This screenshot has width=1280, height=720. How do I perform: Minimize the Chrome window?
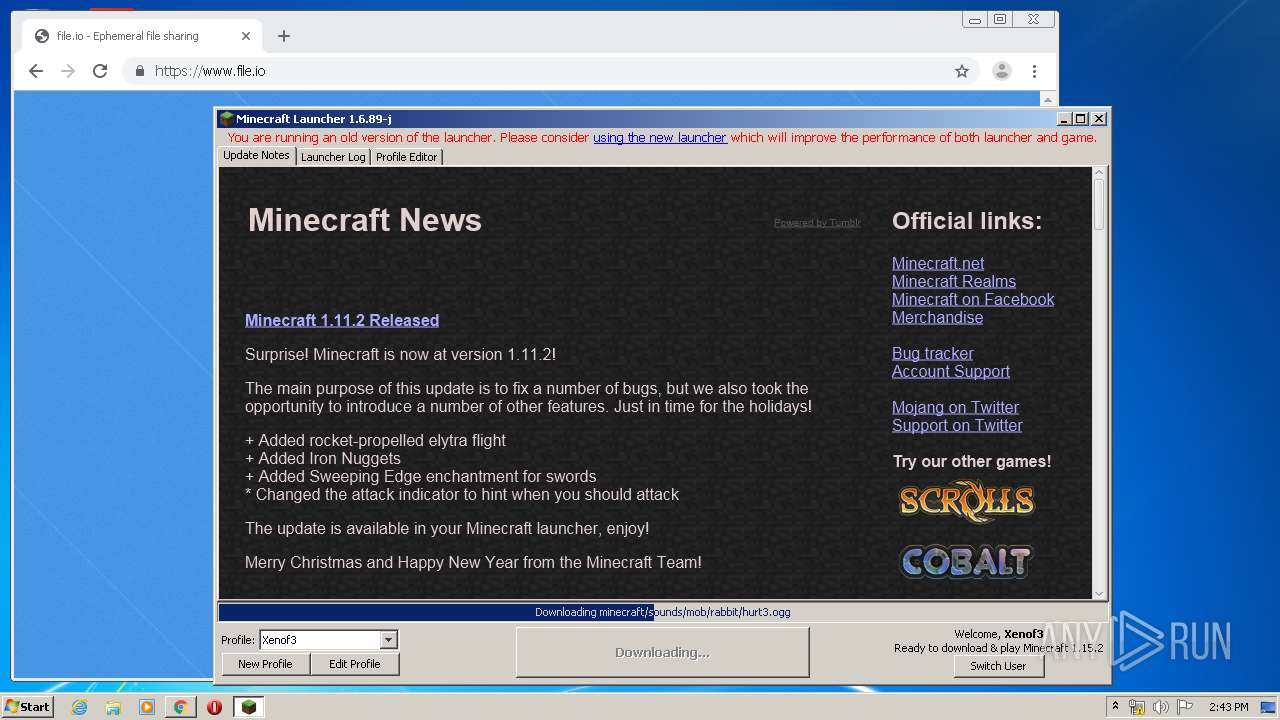click(975, 19)
